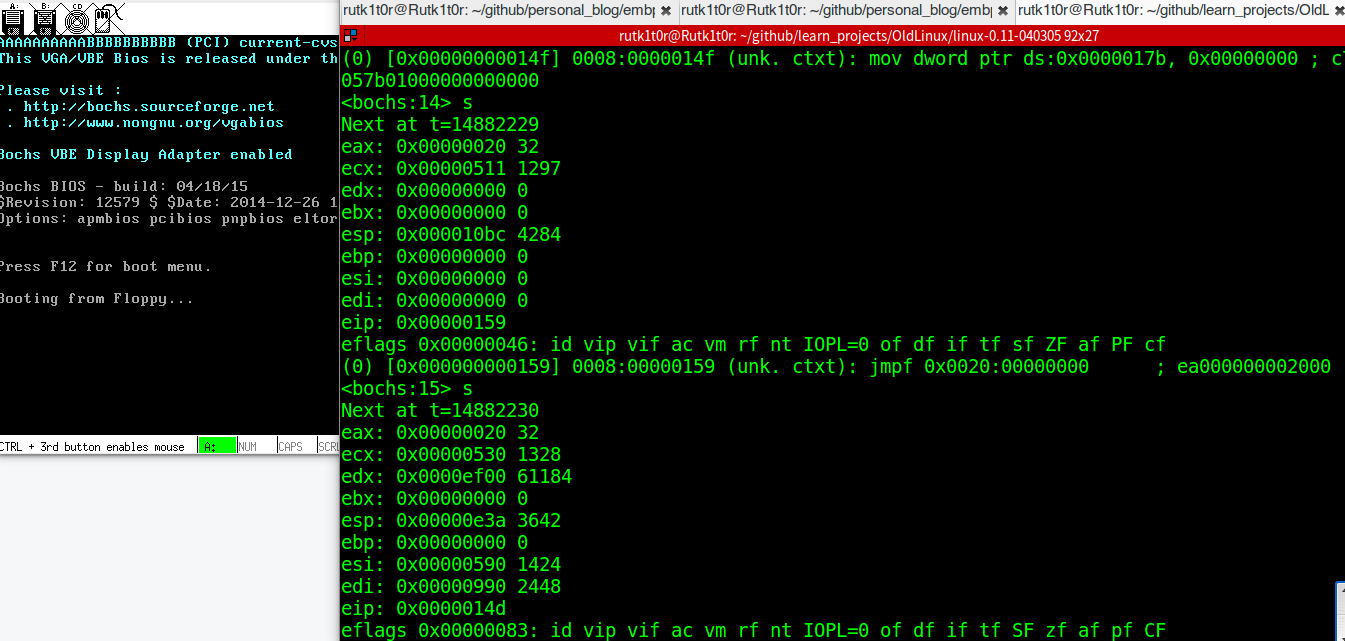The width and height of the screenshot is (1345, 641).
Task: Click 'esi: 0x00000590 1424' register line
Action: click(x=451, y=564)
